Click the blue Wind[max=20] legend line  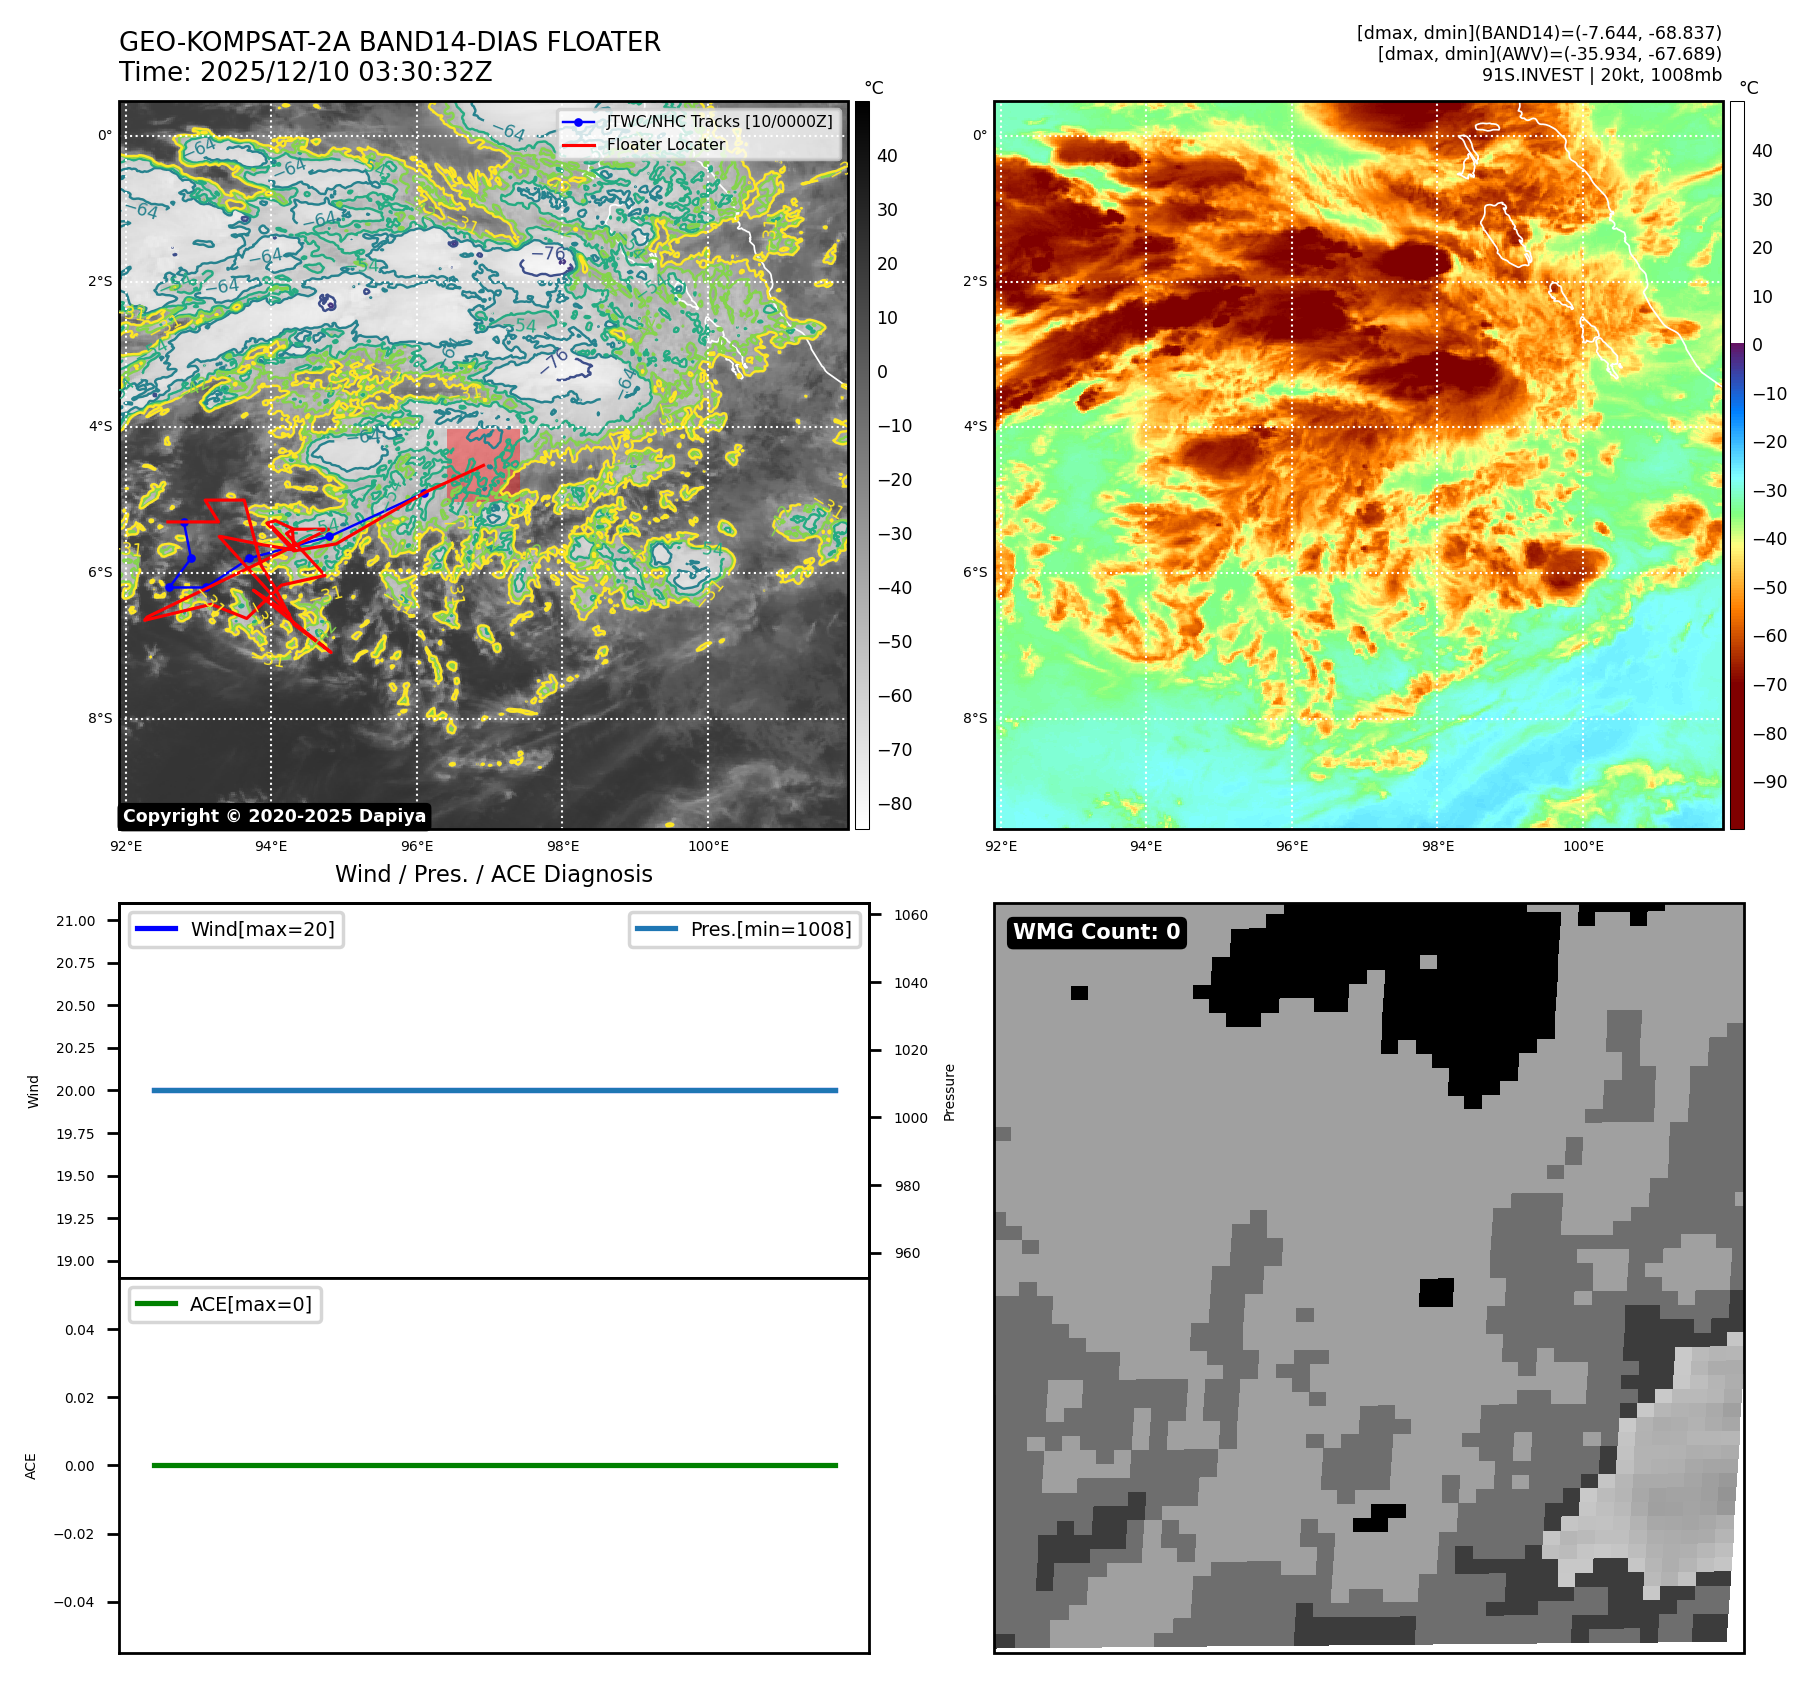point(156,929)
